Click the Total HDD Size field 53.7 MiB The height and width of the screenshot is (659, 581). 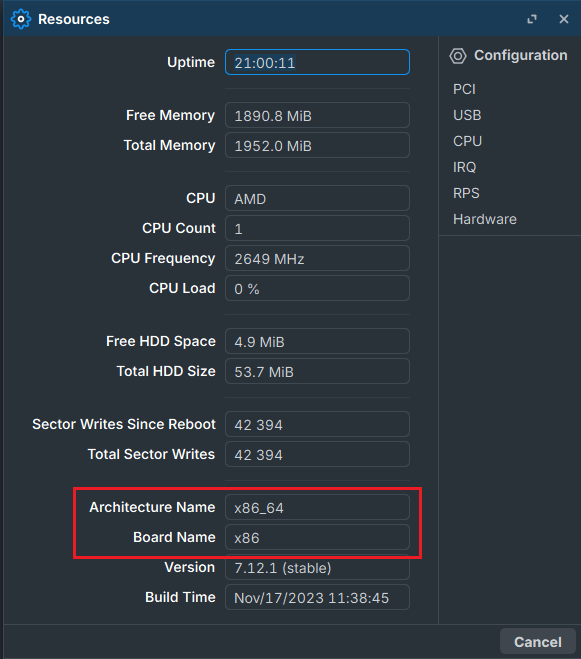coord(317,372)
